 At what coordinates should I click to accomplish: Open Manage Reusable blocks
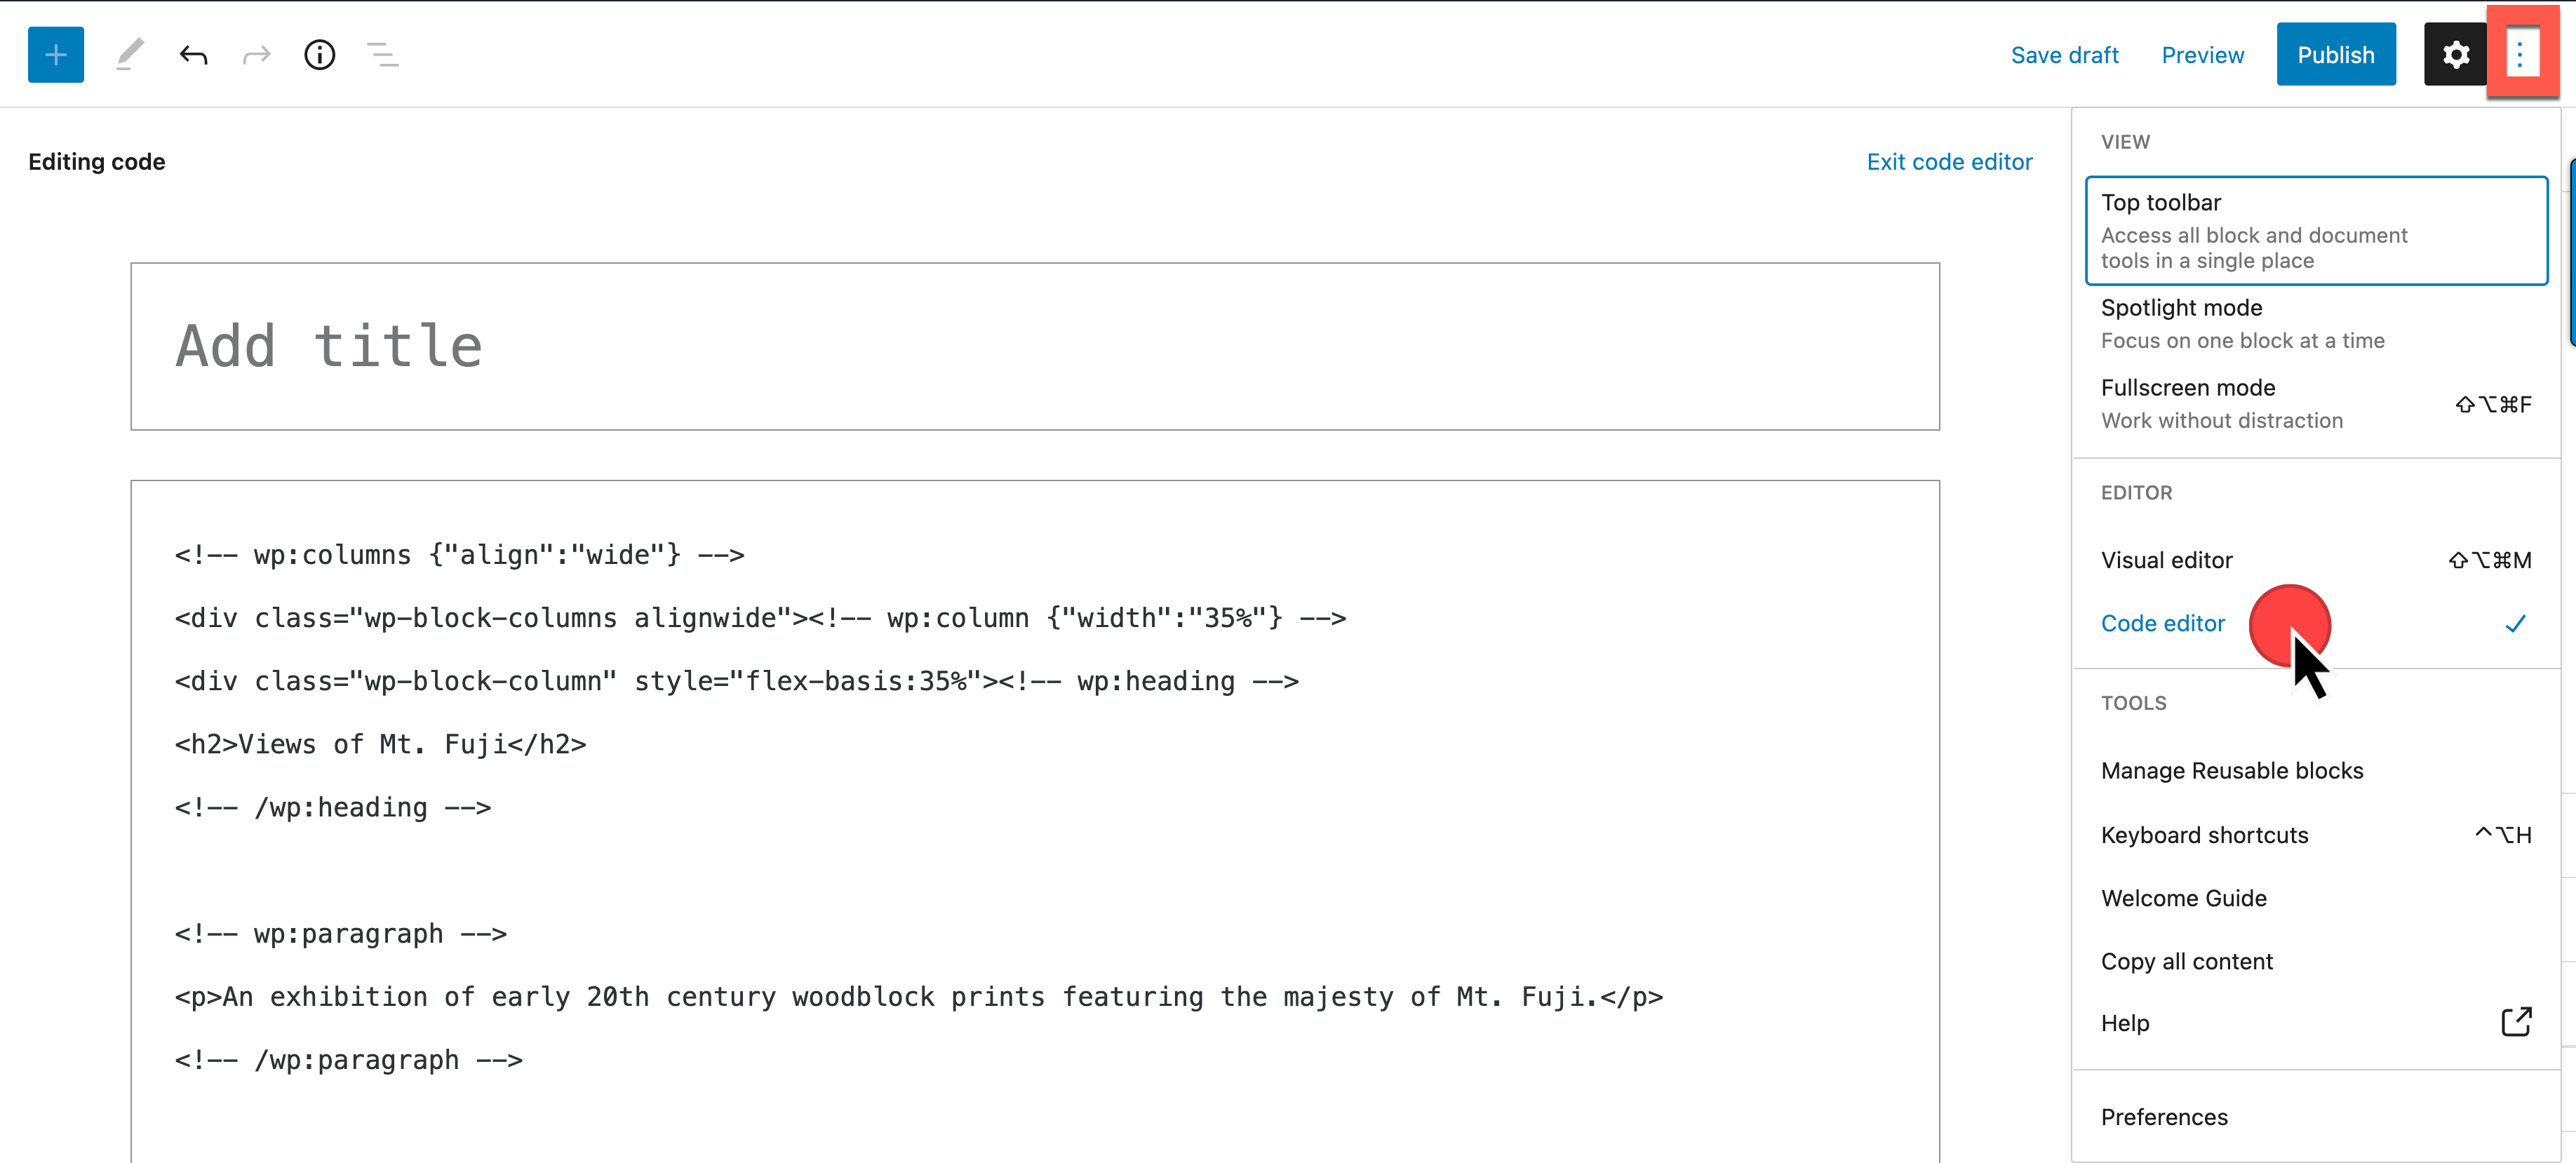[2232, 771]
